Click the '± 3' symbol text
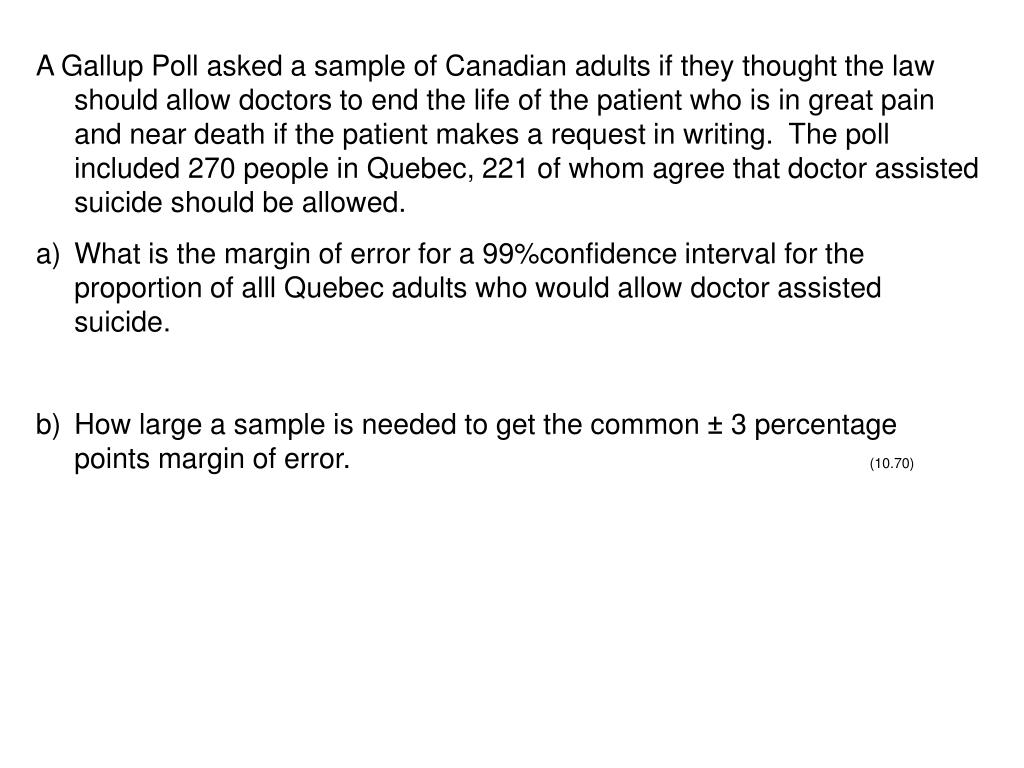 (727, 425)
